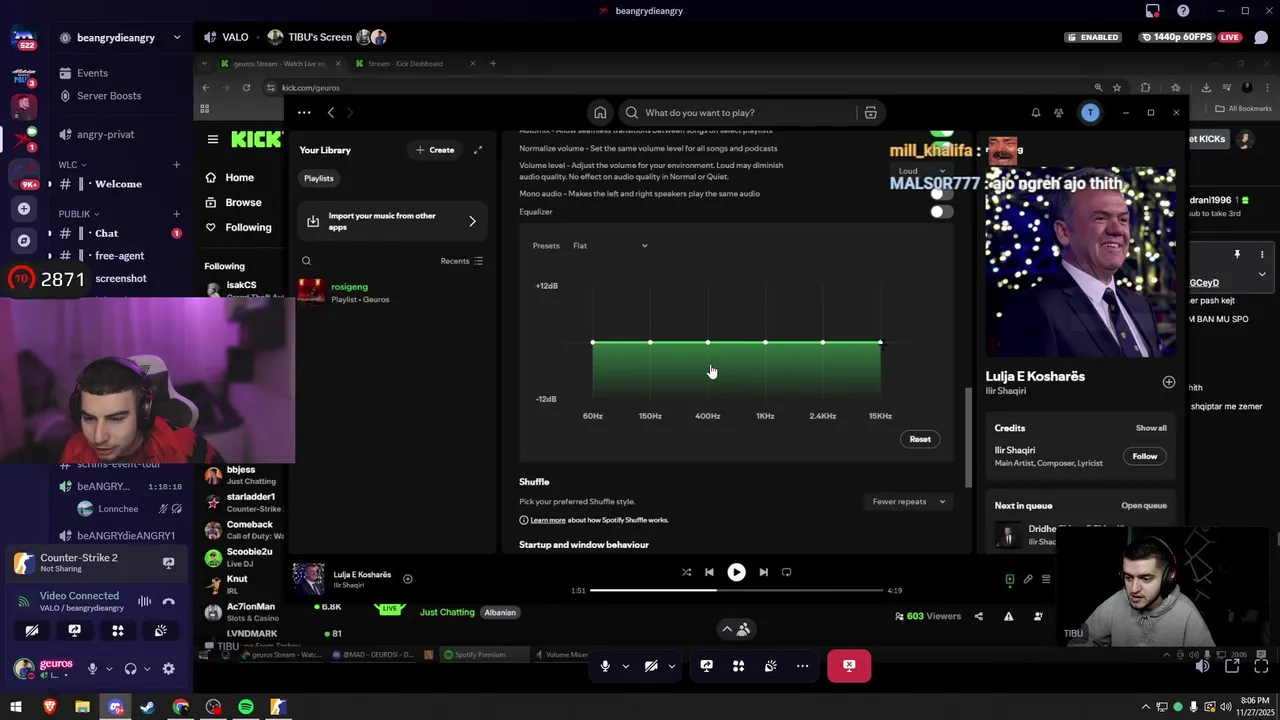
Task: Share screen from Discord voice panel
Action: pyautogui.click(x=75, y=631)
